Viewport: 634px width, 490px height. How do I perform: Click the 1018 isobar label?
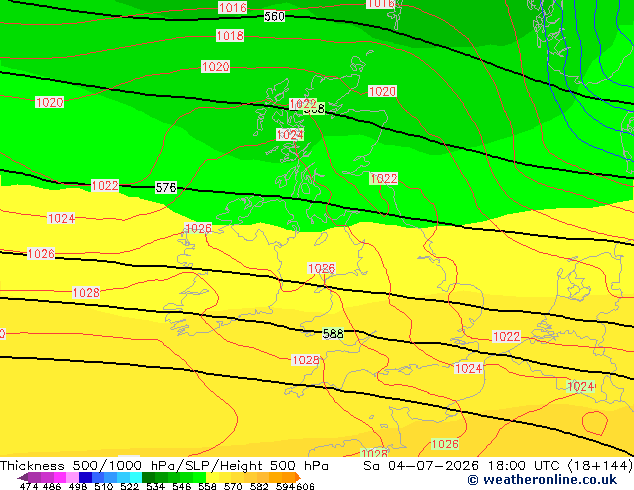coord(230,36)
